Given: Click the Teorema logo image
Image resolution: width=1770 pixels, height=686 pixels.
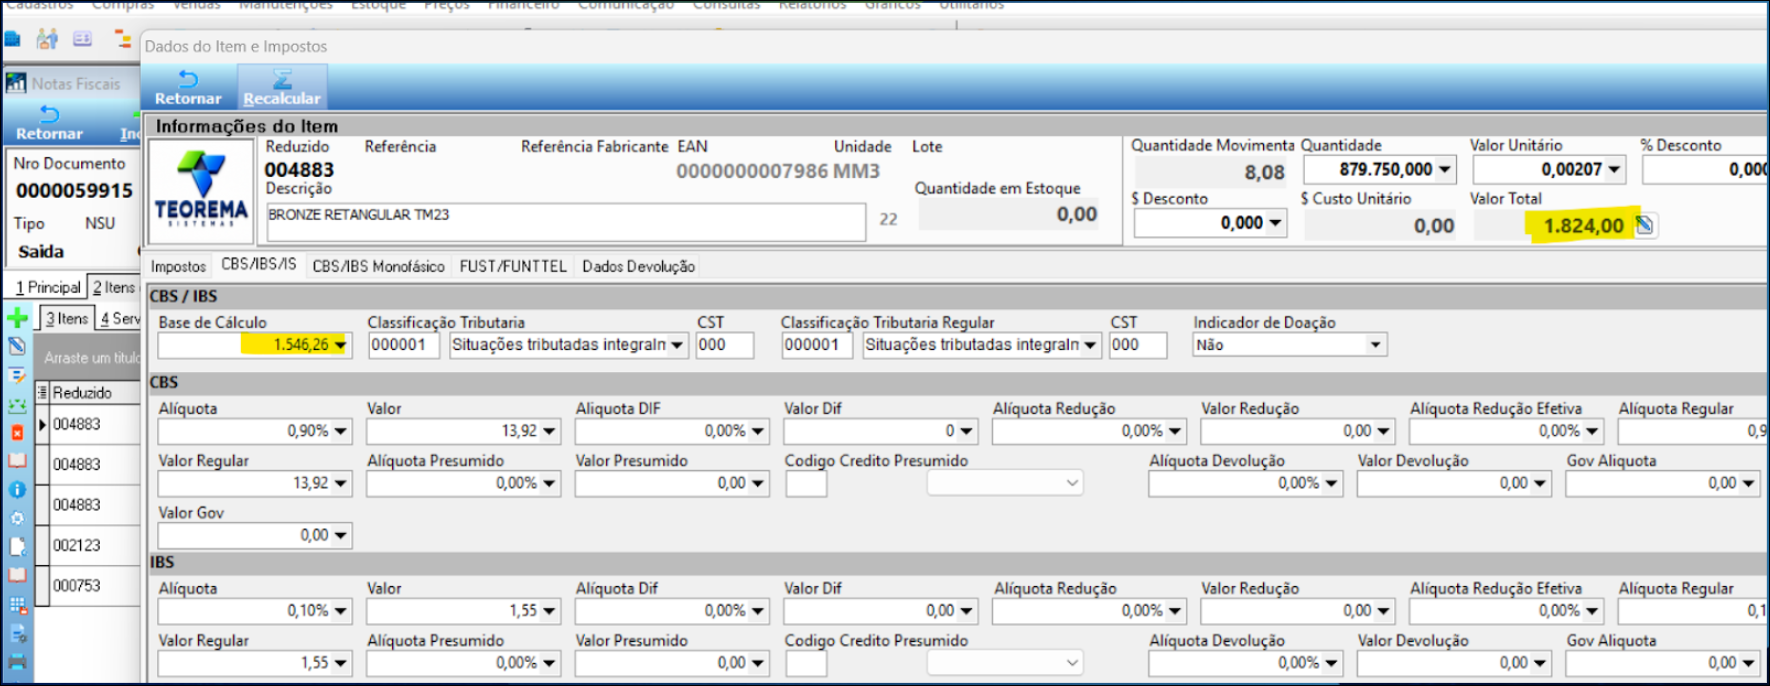Looking at the screenshot, I should [x=201, y=190].
